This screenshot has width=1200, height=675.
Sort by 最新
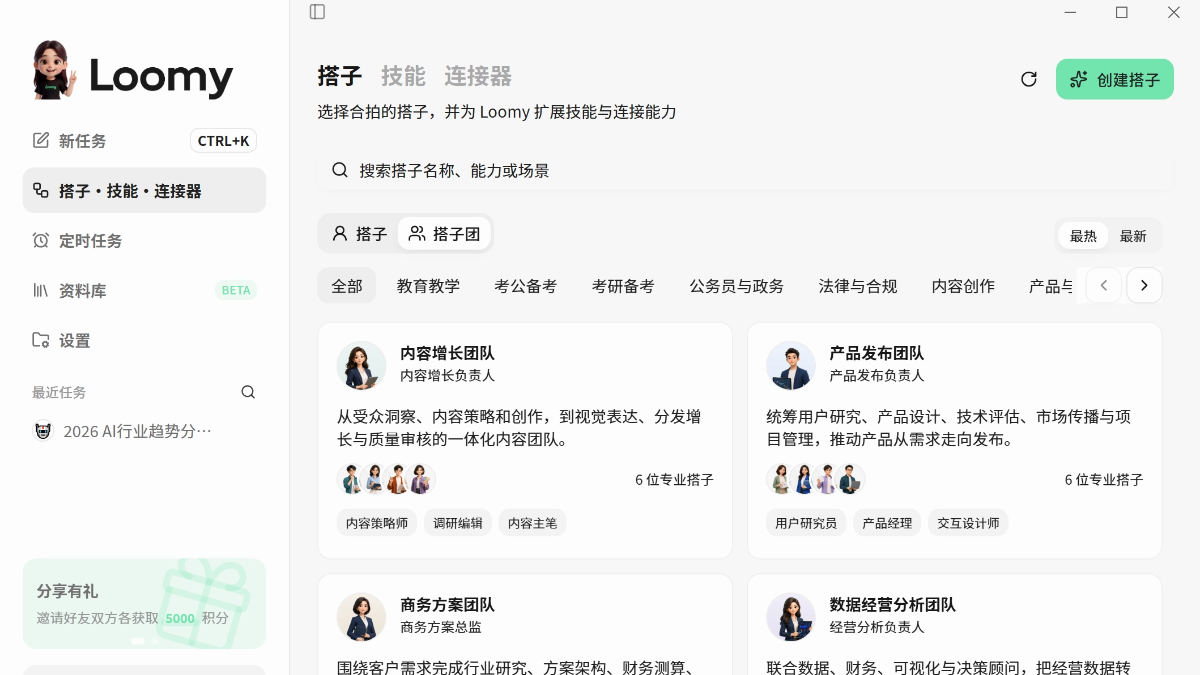[1133, 236]
